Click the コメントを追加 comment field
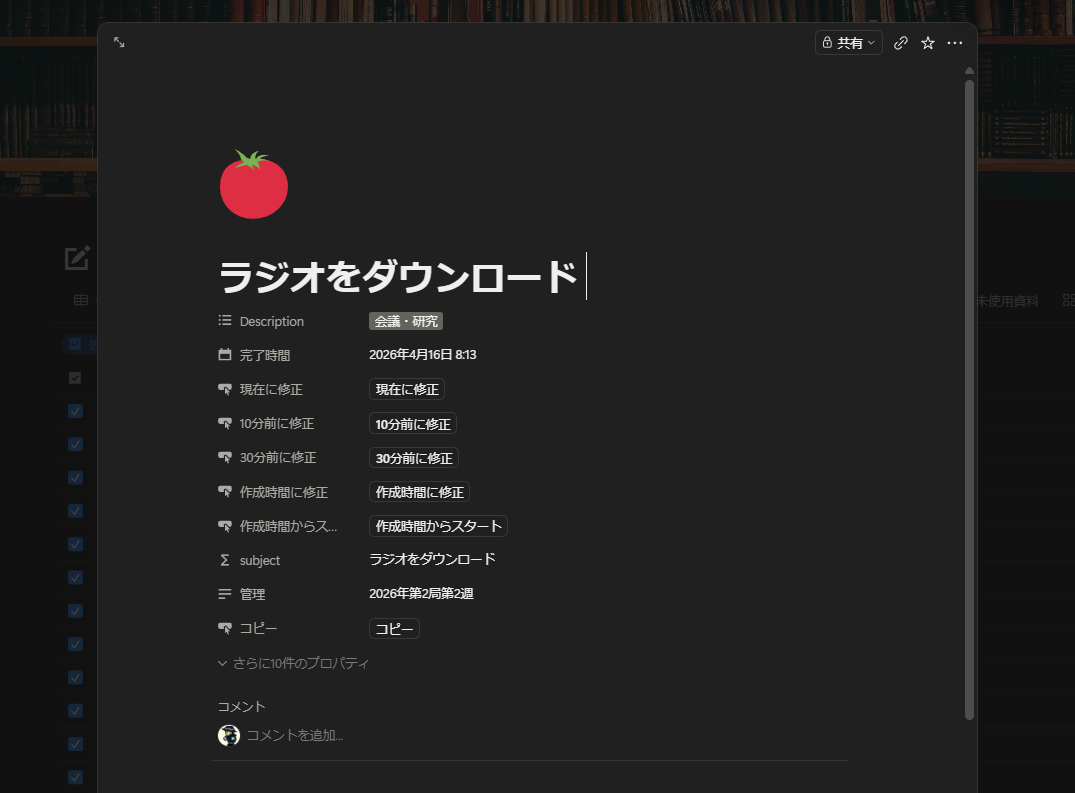This screenshot has width=1075, height=793. point(295,735)
